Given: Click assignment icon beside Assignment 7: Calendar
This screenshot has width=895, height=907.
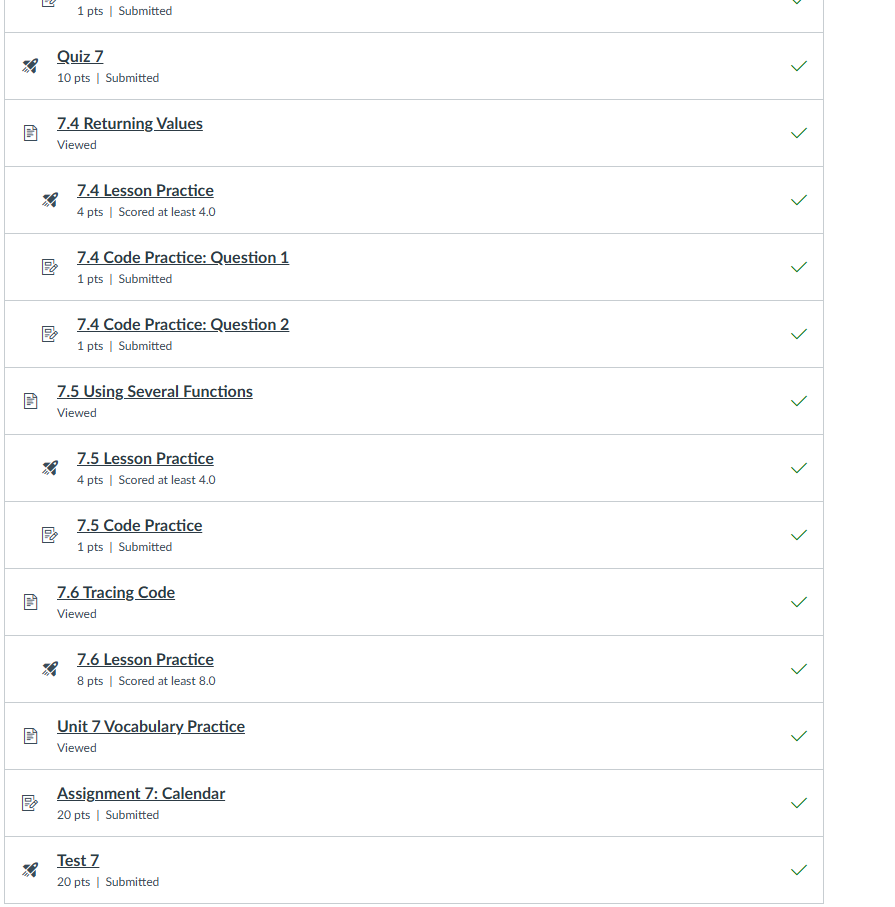Looking at the screenshot, I should [x=30, y=803].
